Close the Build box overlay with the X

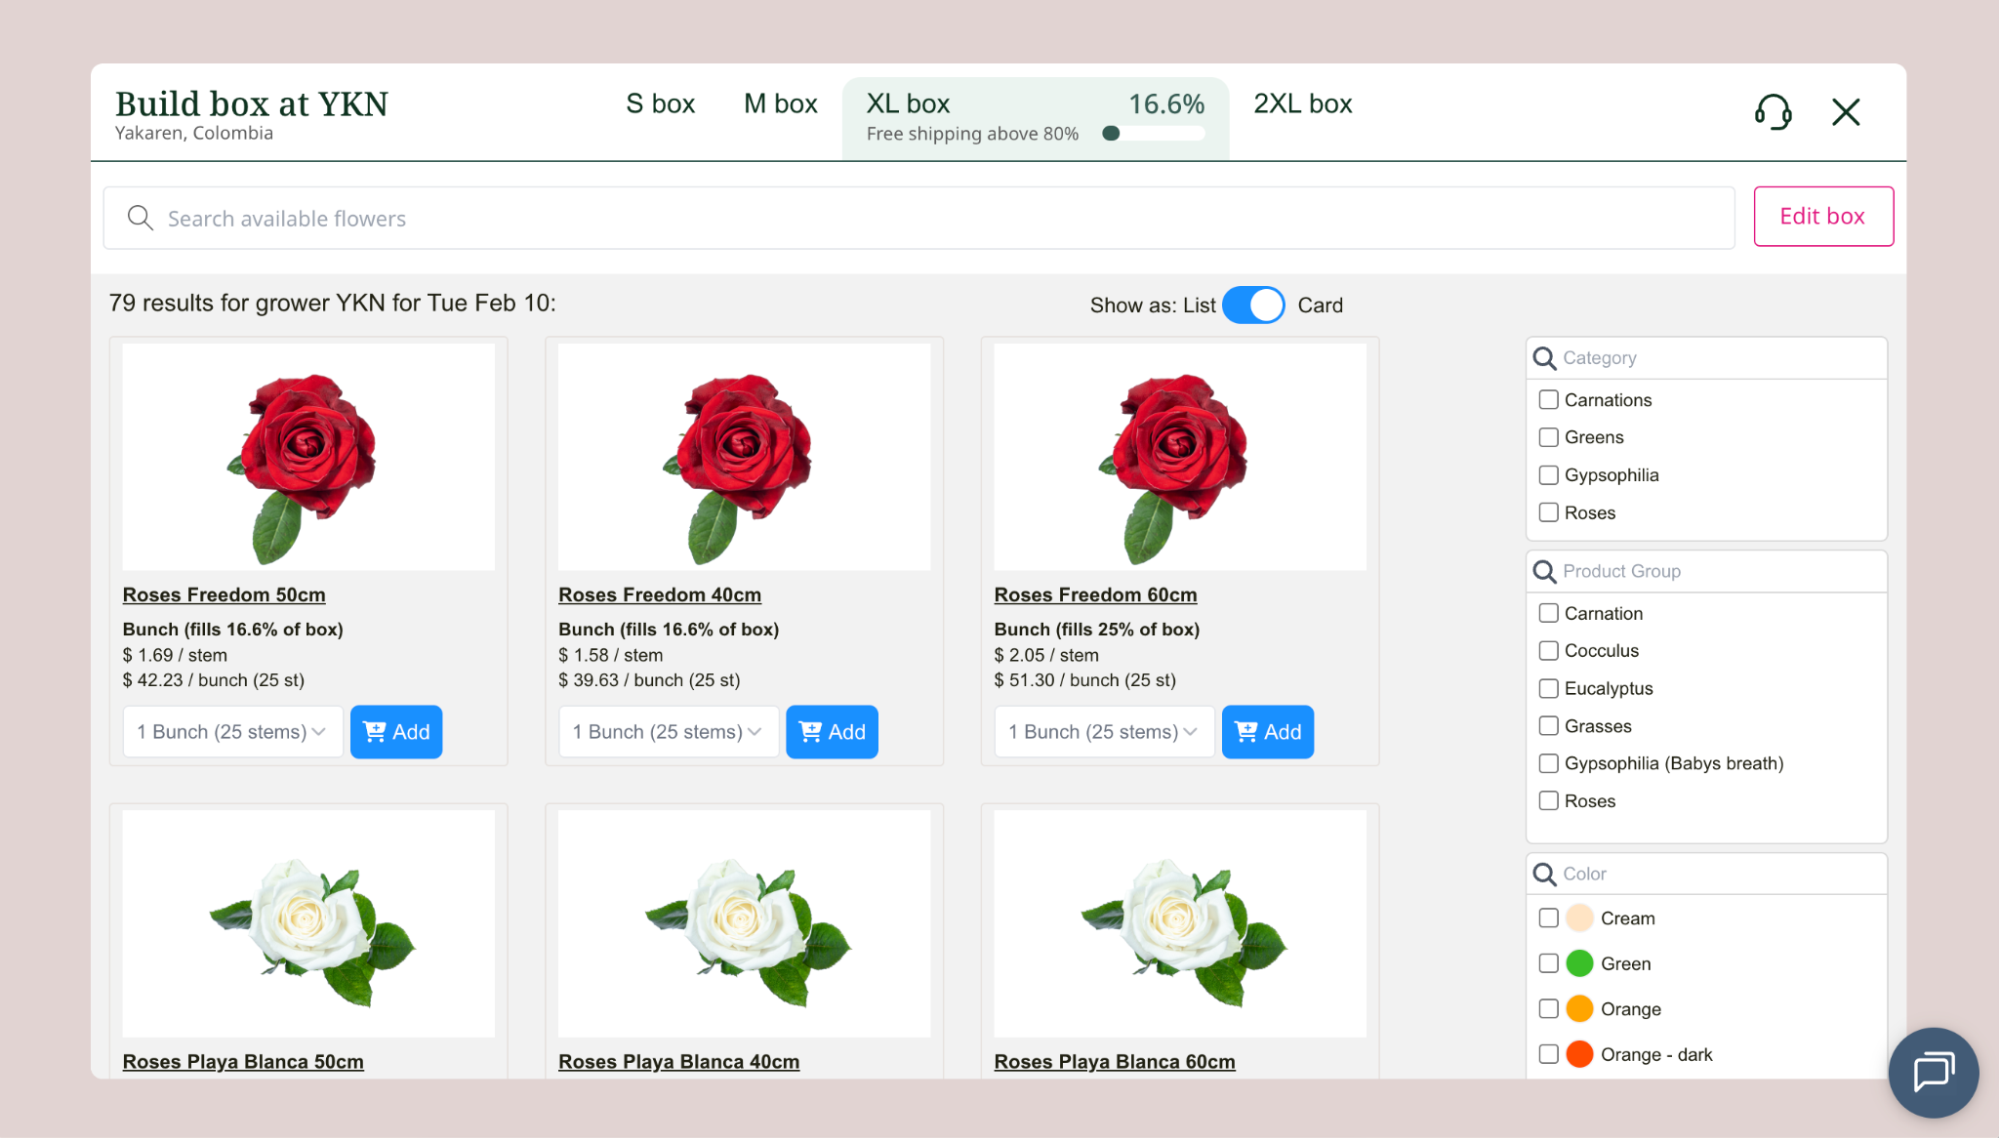click(1845, 112)
